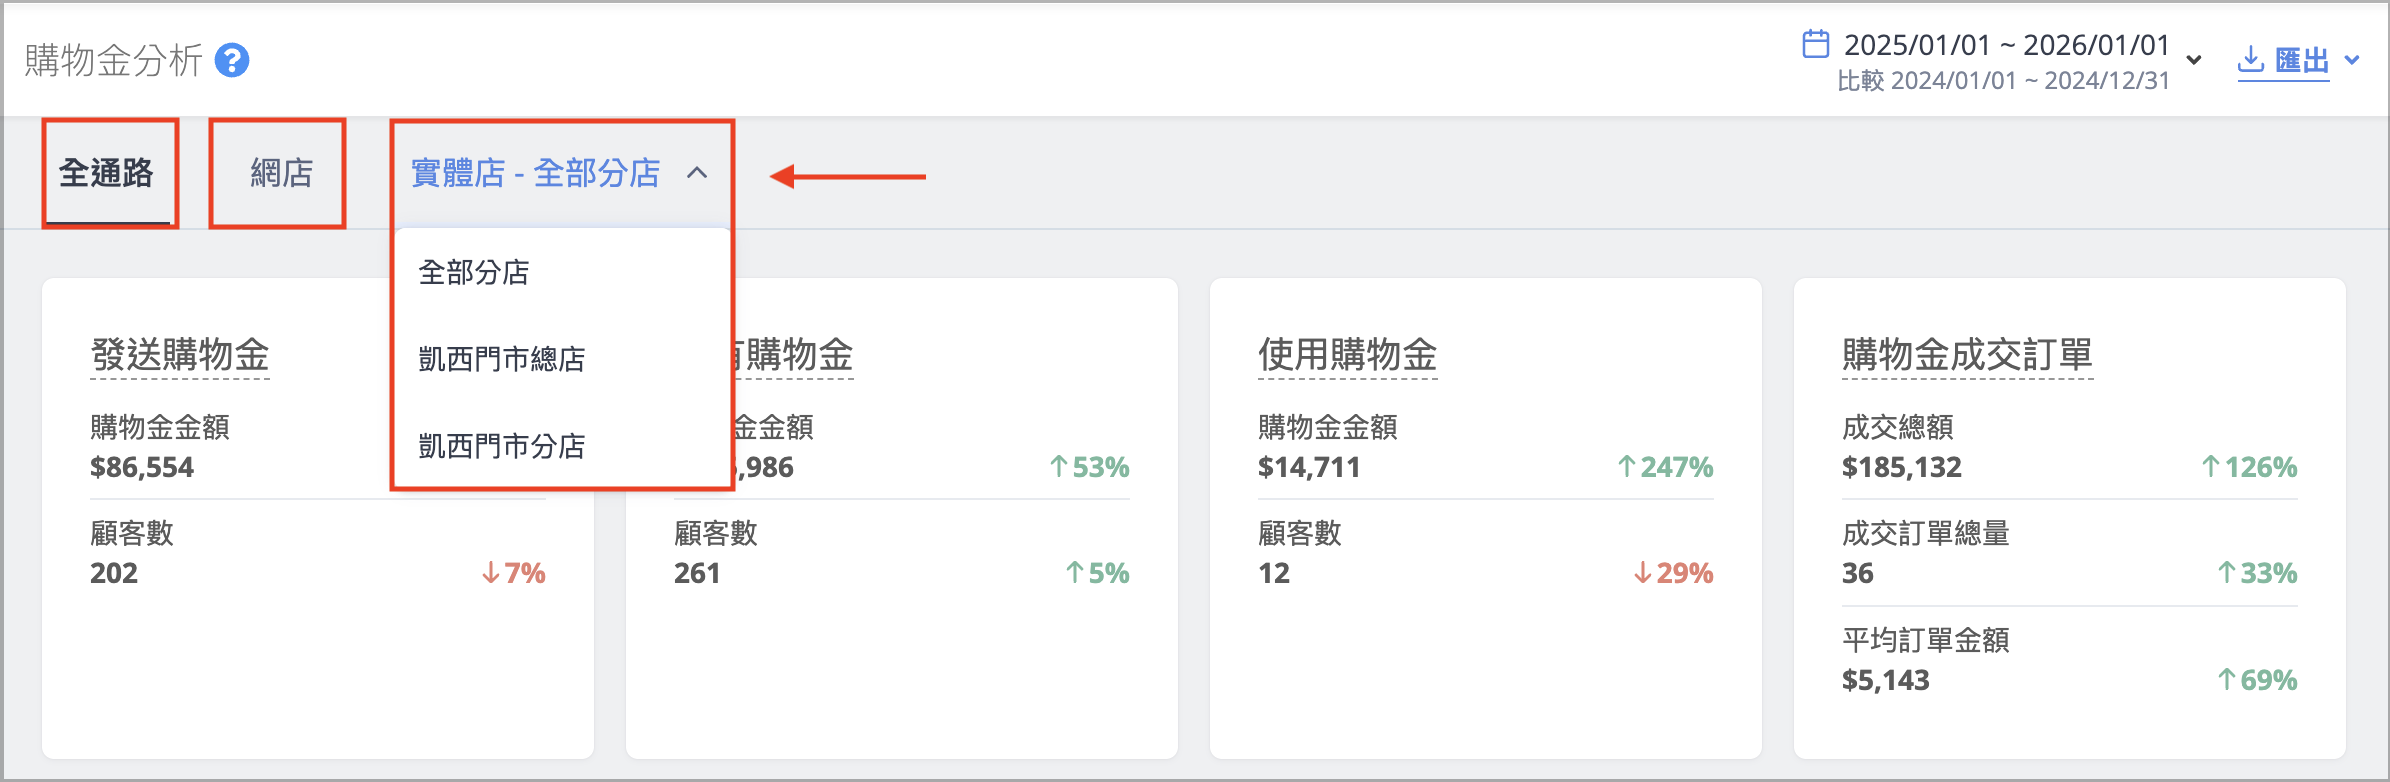Screen dimensions: 2390x782
Task: Click the customer count 12
Action: pyautogui.click(x=1274, y=573)
